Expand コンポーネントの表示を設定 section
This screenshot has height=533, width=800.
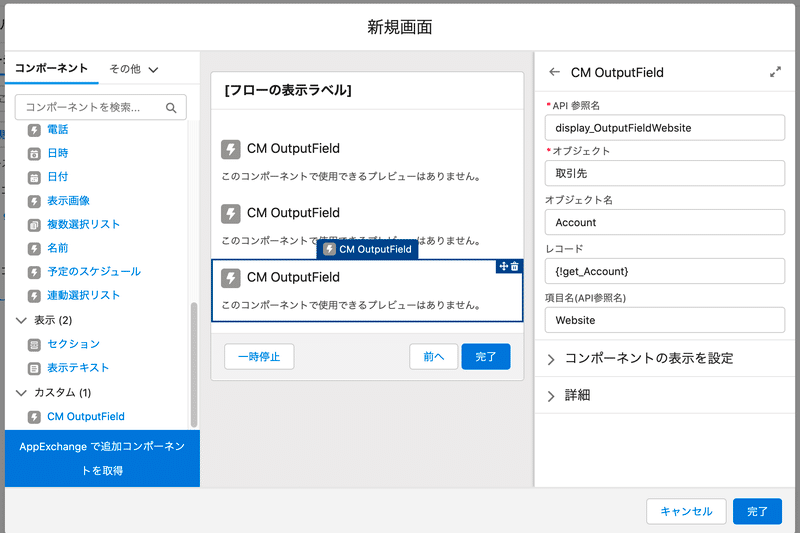click(x=551, y=358)
